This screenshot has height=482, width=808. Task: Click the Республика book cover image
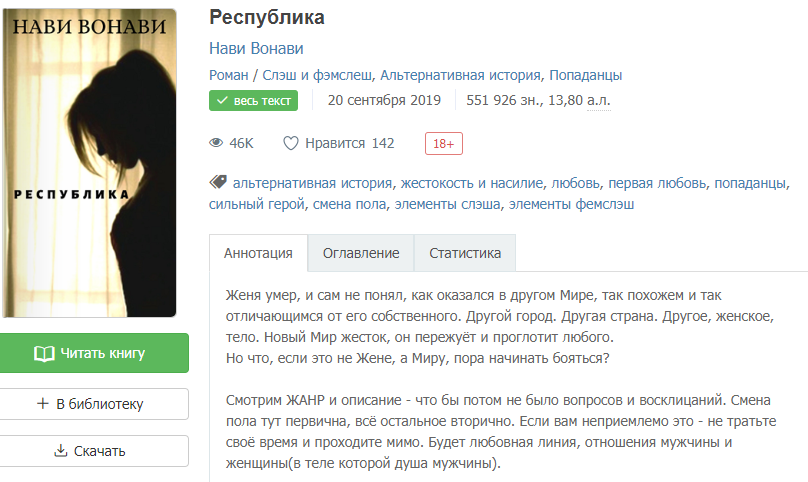click(89, 163)
